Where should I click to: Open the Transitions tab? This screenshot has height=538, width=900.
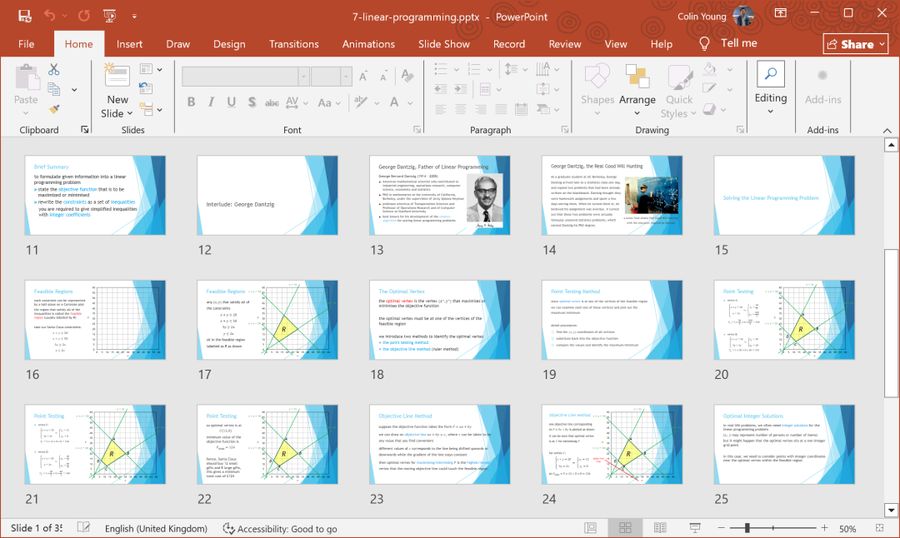(x=293, y=44)
